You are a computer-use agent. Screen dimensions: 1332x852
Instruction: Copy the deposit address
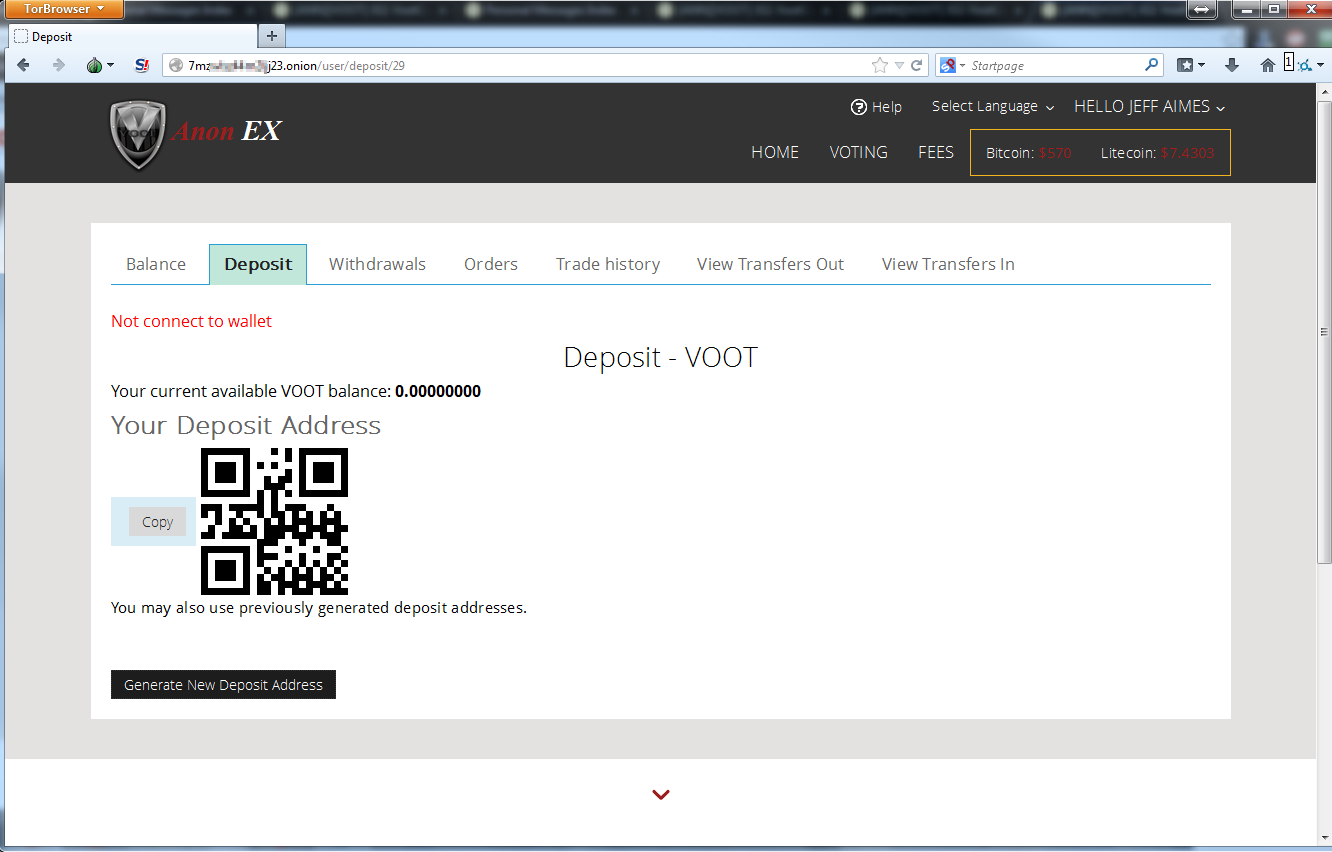pos(157,521)
